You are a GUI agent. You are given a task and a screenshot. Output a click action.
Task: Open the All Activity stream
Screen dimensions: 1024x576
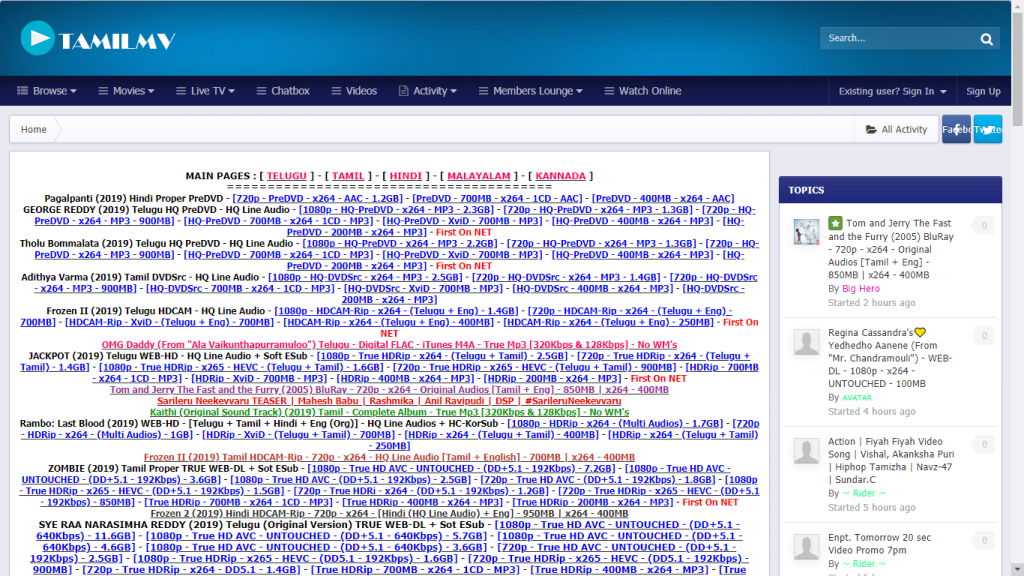pos(897,129)
